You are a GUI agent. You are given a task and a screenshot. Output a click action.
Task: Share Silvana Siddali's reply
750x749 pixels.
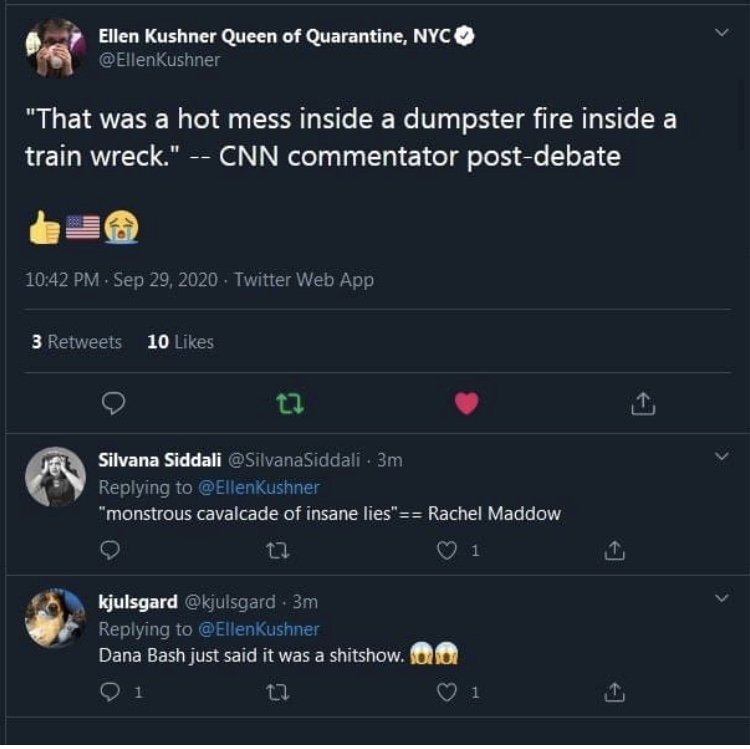pos(617,549)
